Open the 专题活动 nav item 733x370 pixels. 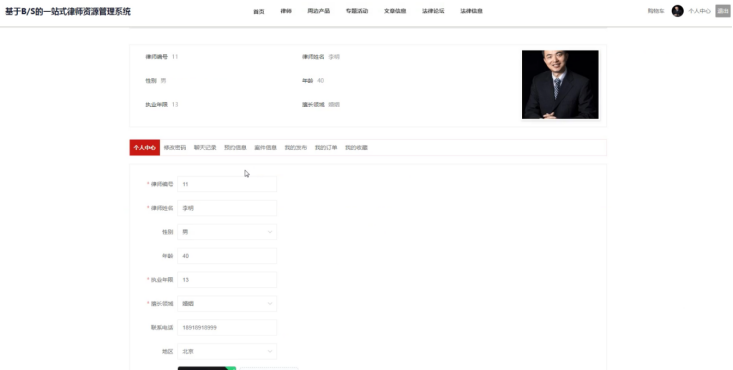pyautogui.click(x=357, y=11)
